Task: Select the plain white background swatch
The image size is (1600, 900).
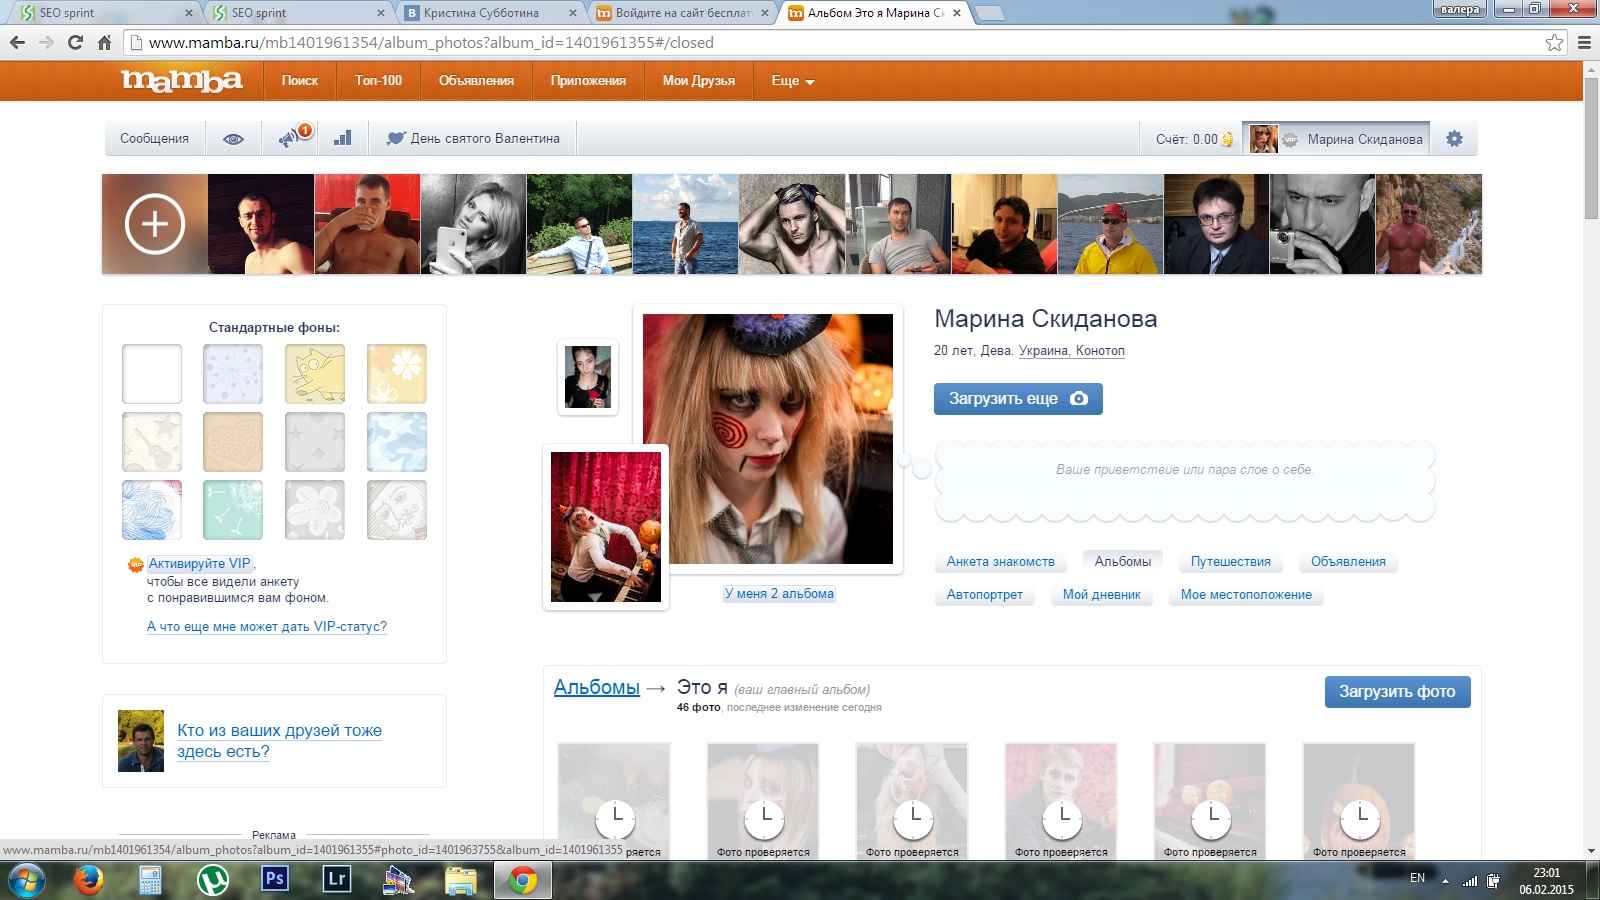Action: (x=152, y=374)
